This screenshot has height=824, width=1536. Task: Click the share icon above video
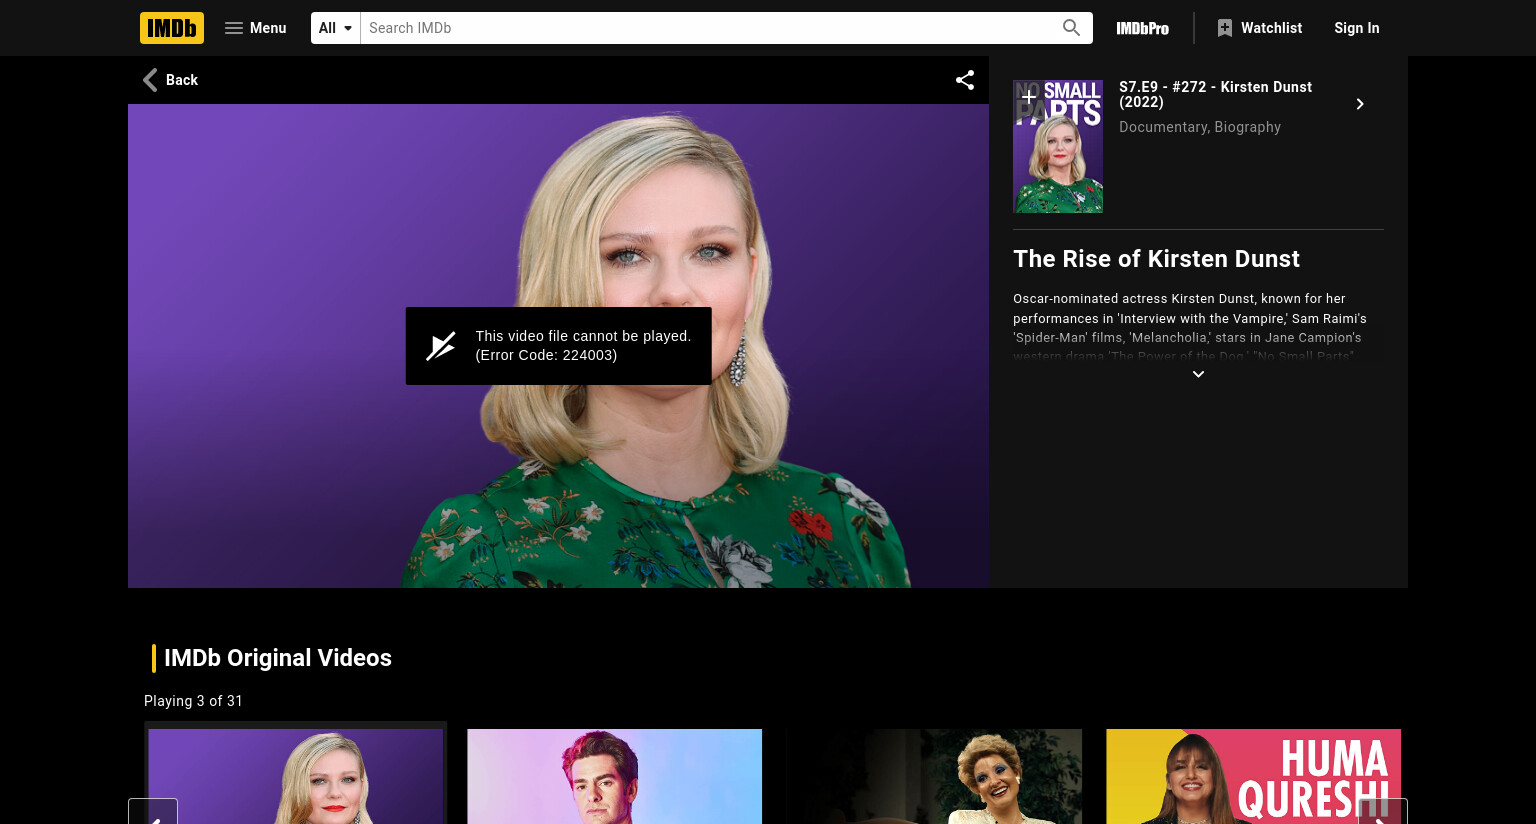point(965,80)
